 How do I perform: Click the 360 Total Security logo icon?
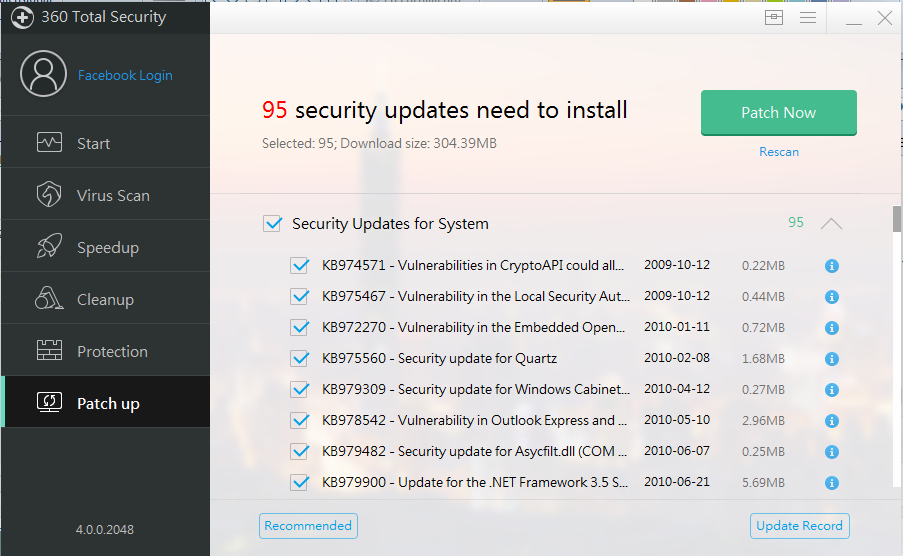[22, 17]
